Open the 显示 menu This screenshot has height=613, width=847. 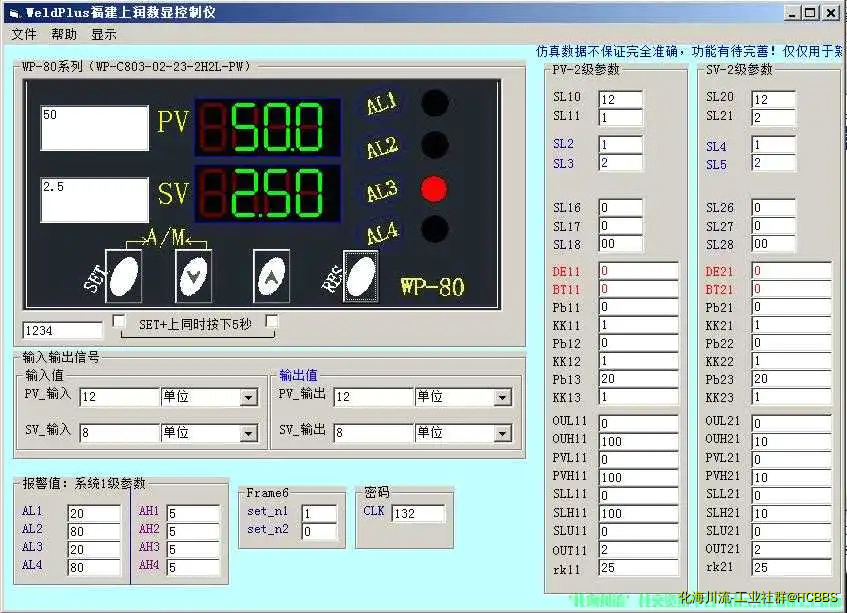tap(104, 35)
